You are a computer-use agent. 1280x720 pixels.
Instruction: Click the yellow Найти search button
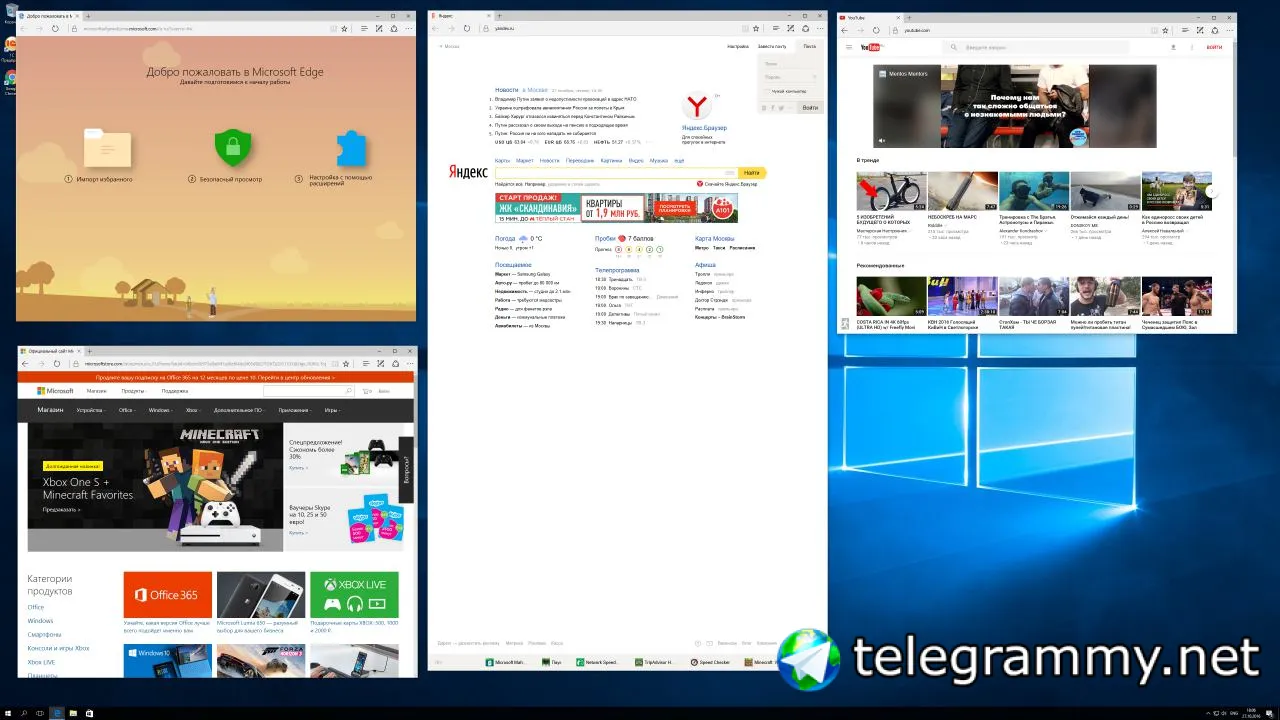[752, 173]
